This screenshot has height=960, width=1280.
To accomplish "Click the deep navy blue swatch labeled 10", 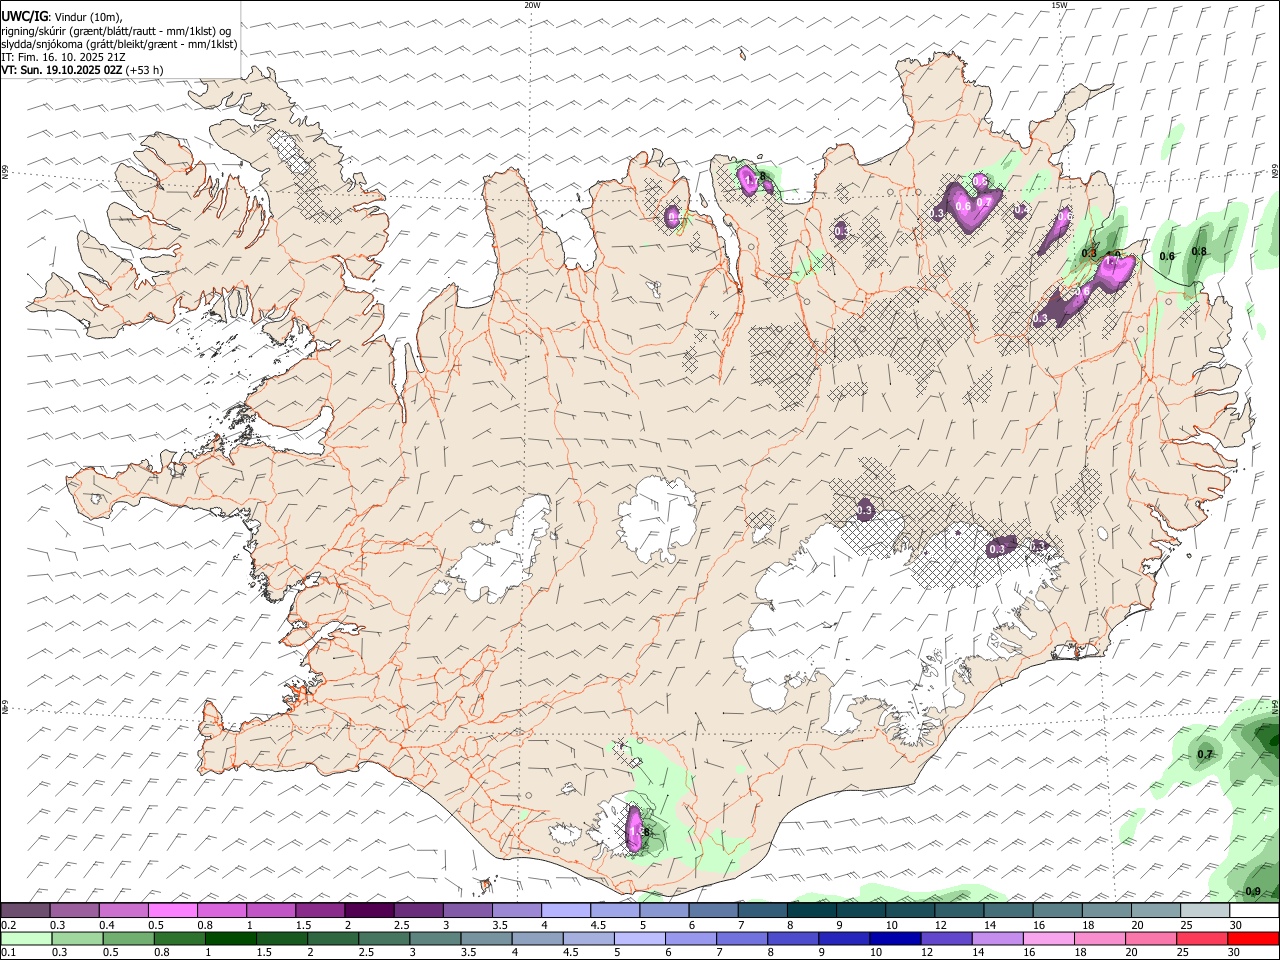I will (x=894, y=938).
